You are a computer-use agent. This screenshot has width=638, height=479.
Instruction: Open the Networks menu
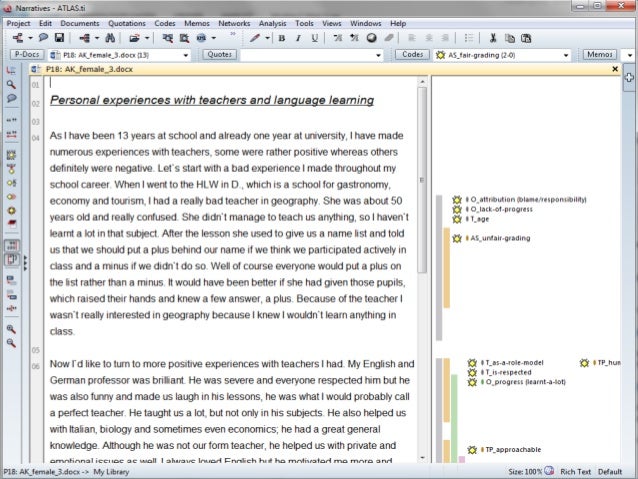pos(234,23)
